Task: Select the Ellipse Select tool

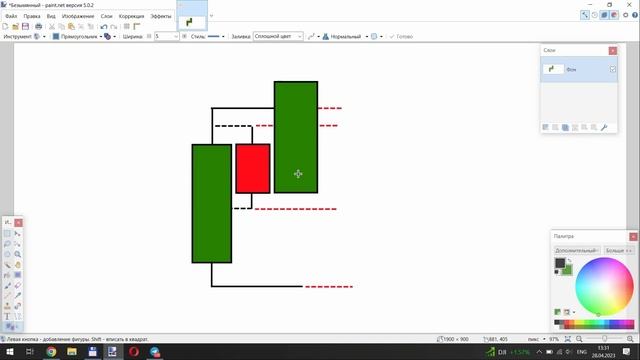Action: pyautogui.click(x=7, y=254)
